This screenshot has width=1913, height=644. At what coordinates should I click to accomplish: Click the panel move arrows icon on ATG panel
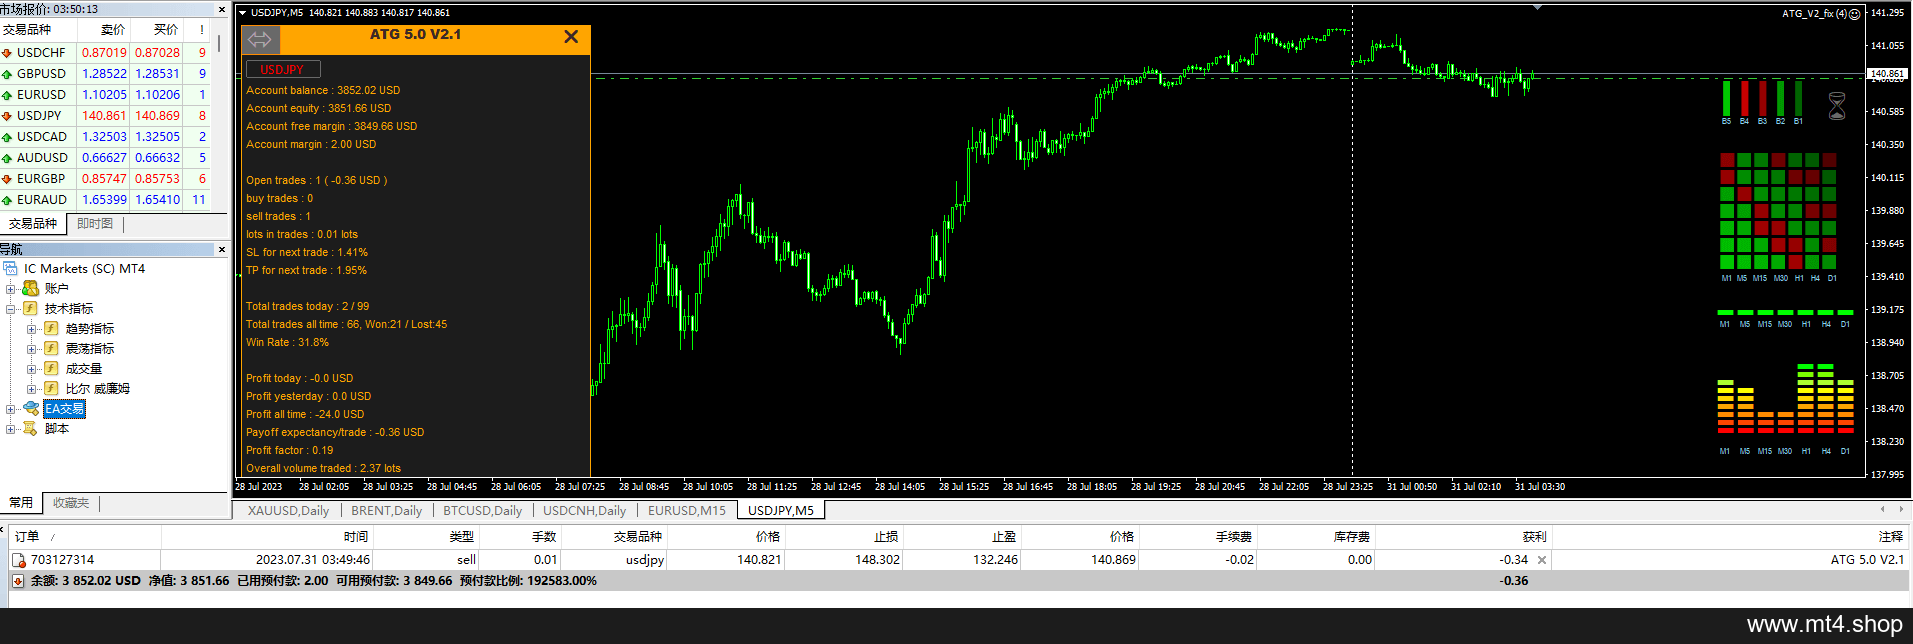[x=260, y=39]
